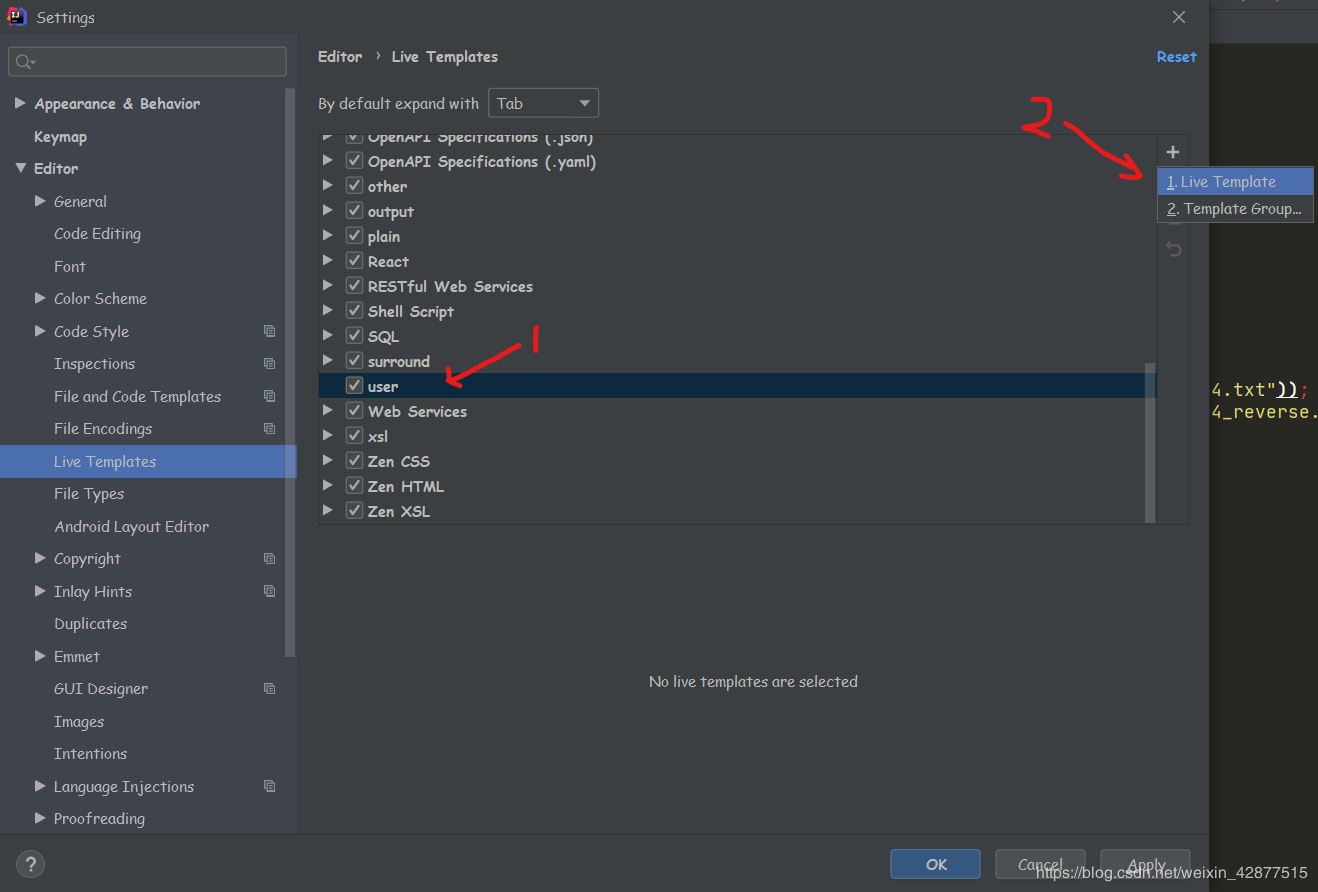Expand the xsl template group
Viewport: 1318px width, 892px height.
(328, 436)
